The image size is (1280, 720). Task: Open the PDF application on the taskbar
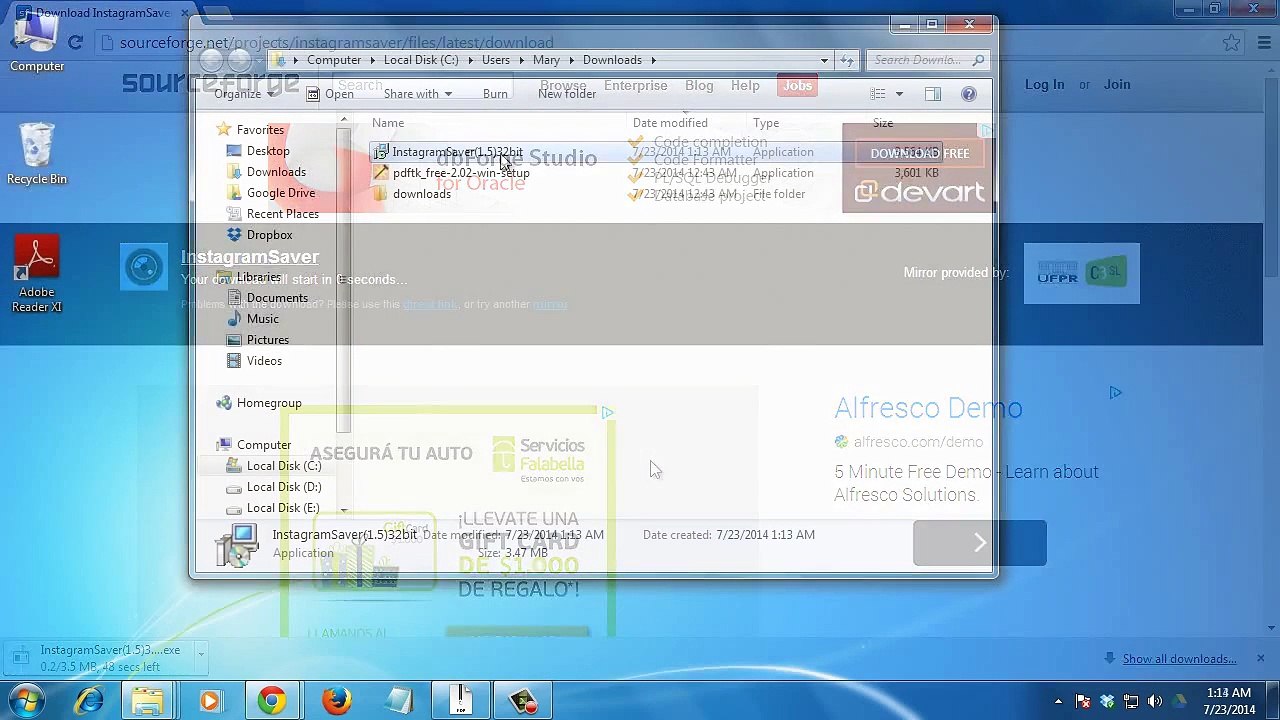coord(460,701)
